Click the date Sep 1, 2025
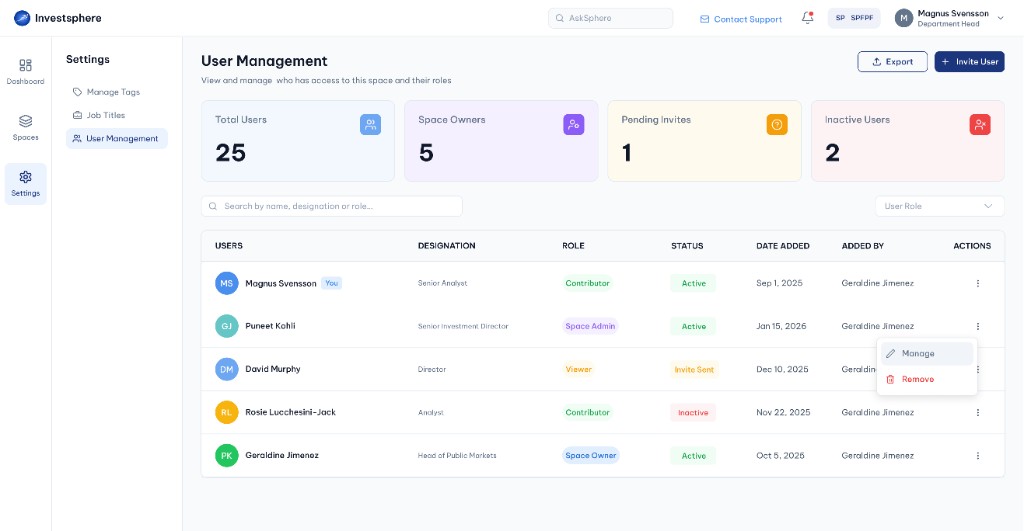The image size is (1024, 531). pos(779,283)
